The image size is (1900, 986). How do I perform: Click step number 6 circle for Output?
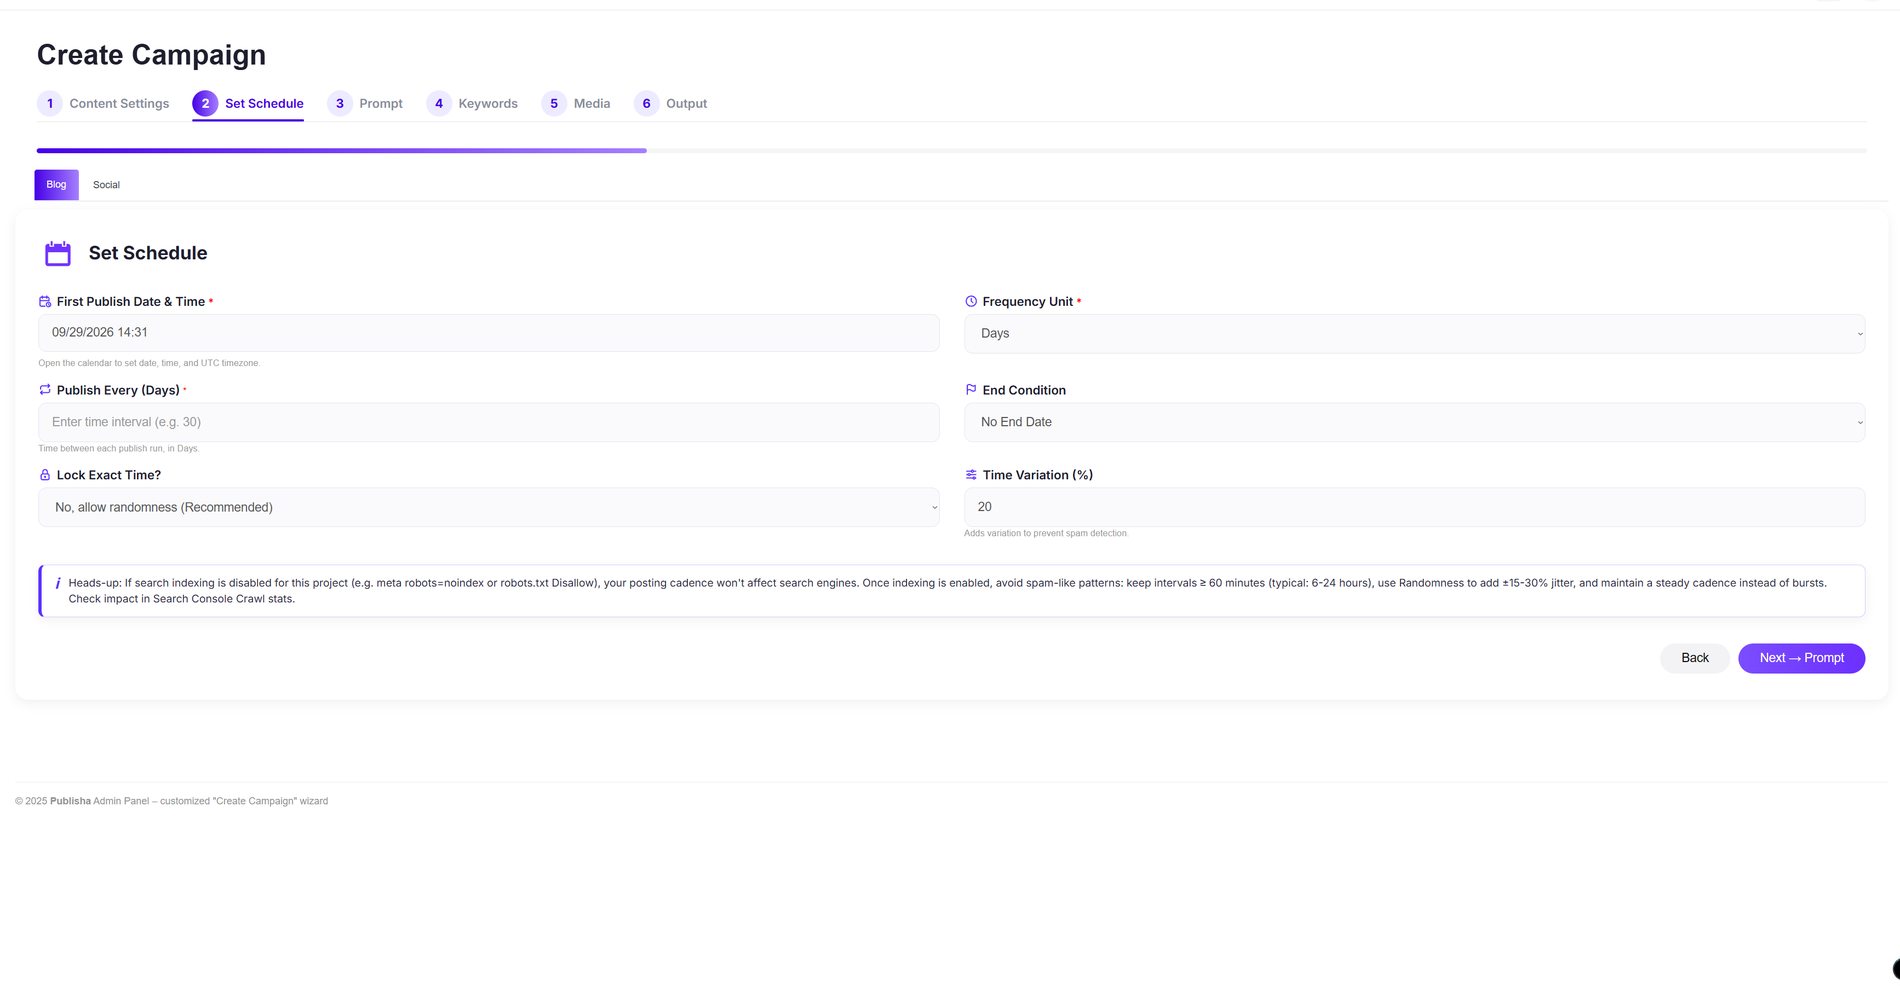[647, 104]
